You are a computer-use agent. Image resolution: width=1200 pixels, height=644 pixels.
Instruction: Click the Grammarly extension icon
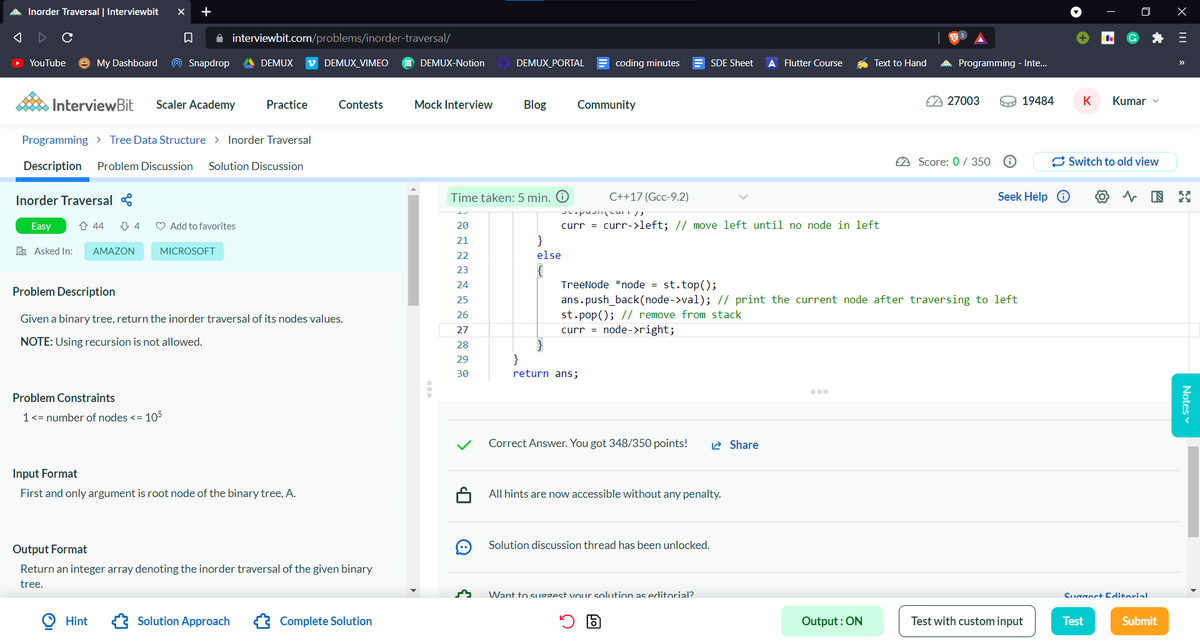point(1132,38)
